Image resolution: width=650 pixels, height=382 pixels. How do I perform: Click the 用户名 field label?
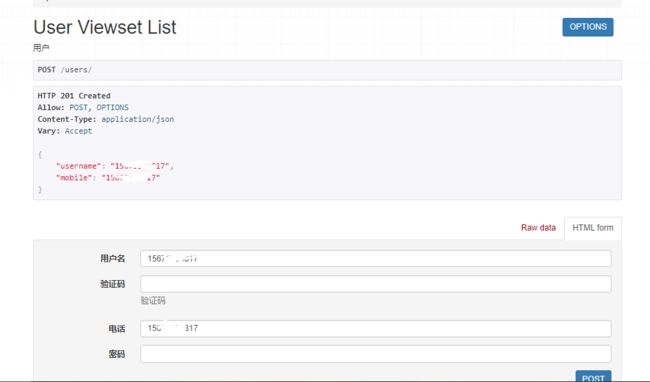pyautogui.click(x=112, y=259)
